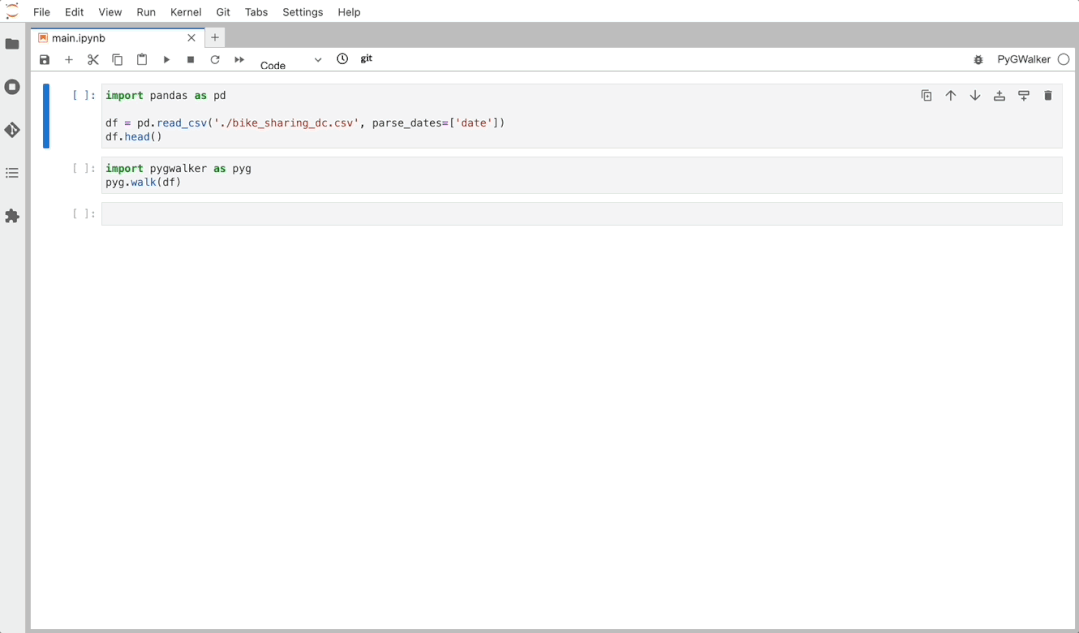Interrupt the kernel with stop button
The width and height of the screenshot is (1079, 633).
click(190, 59)
